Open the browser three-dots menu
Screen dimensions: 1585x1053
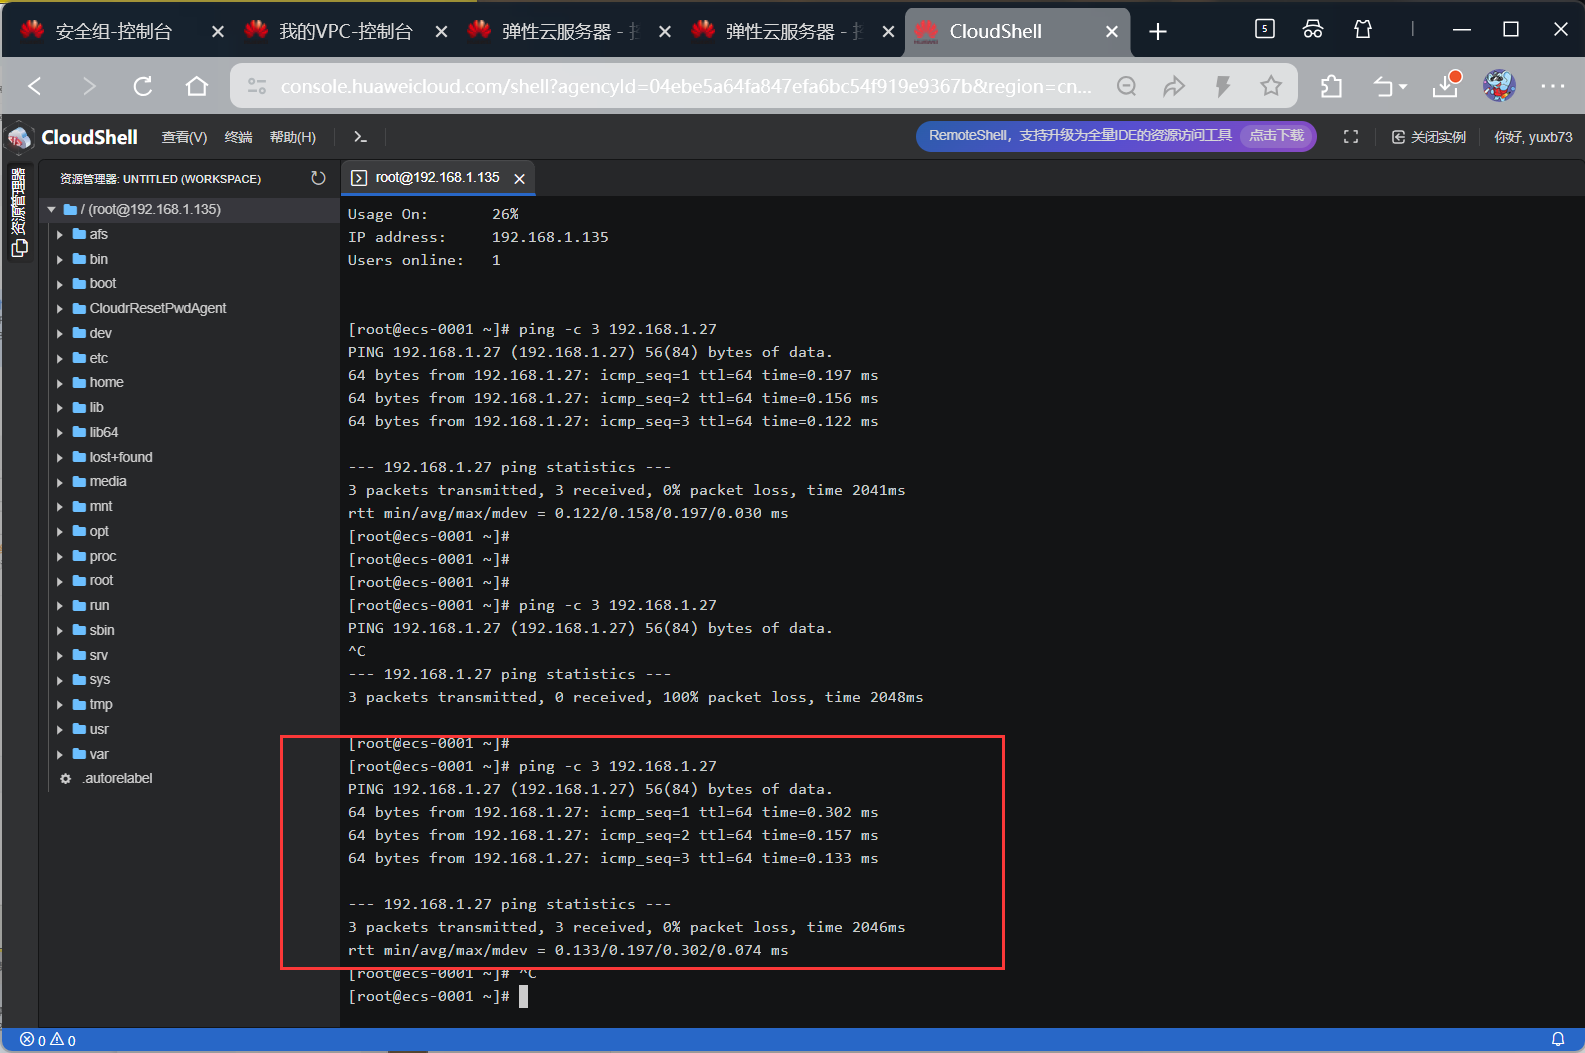1553,86
